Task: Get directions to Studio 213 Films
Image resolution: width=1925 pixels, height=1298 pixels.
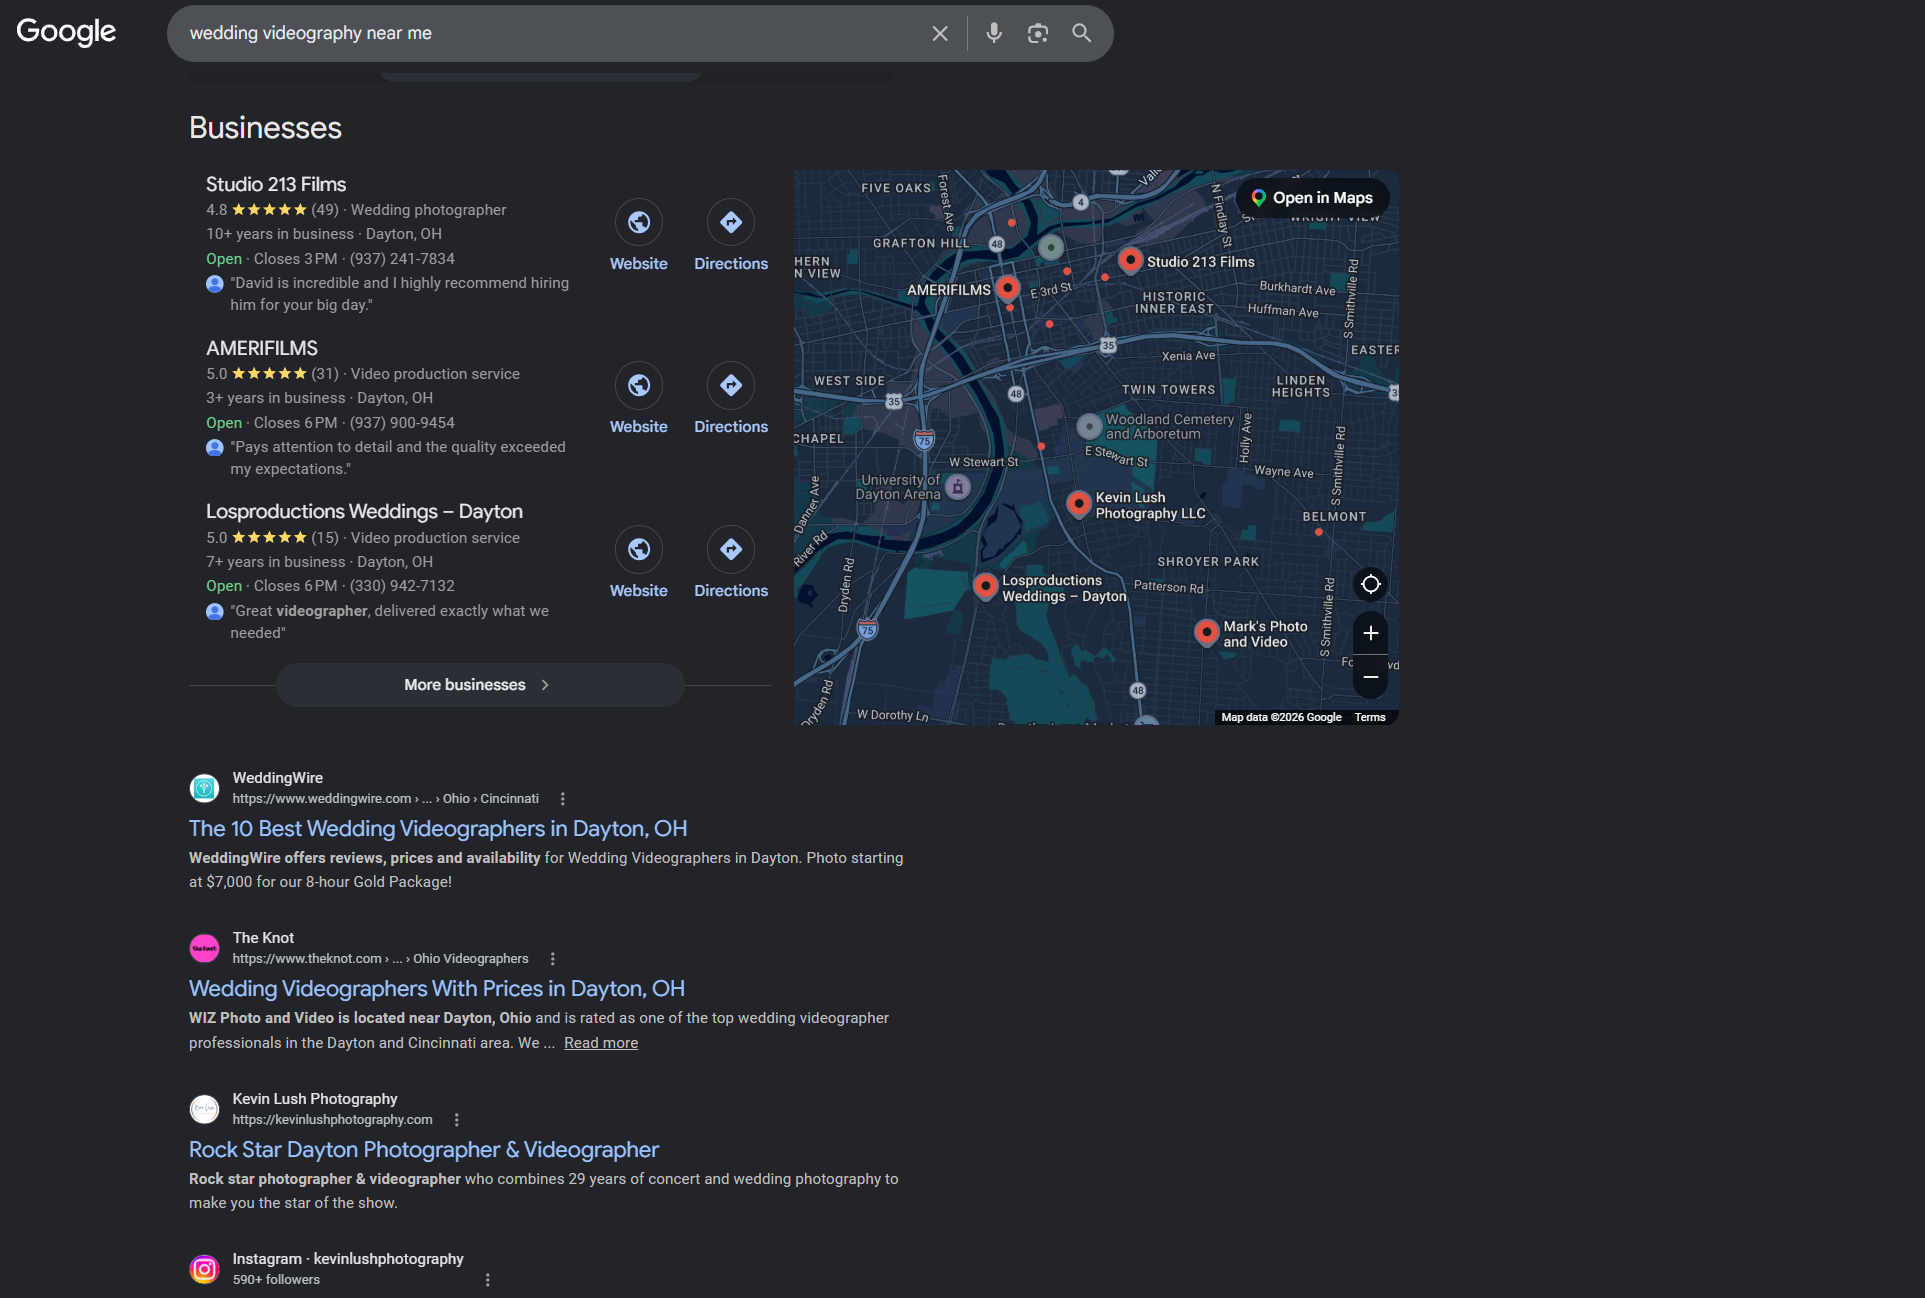Action: pyautogui.click(x=731, y=222)
